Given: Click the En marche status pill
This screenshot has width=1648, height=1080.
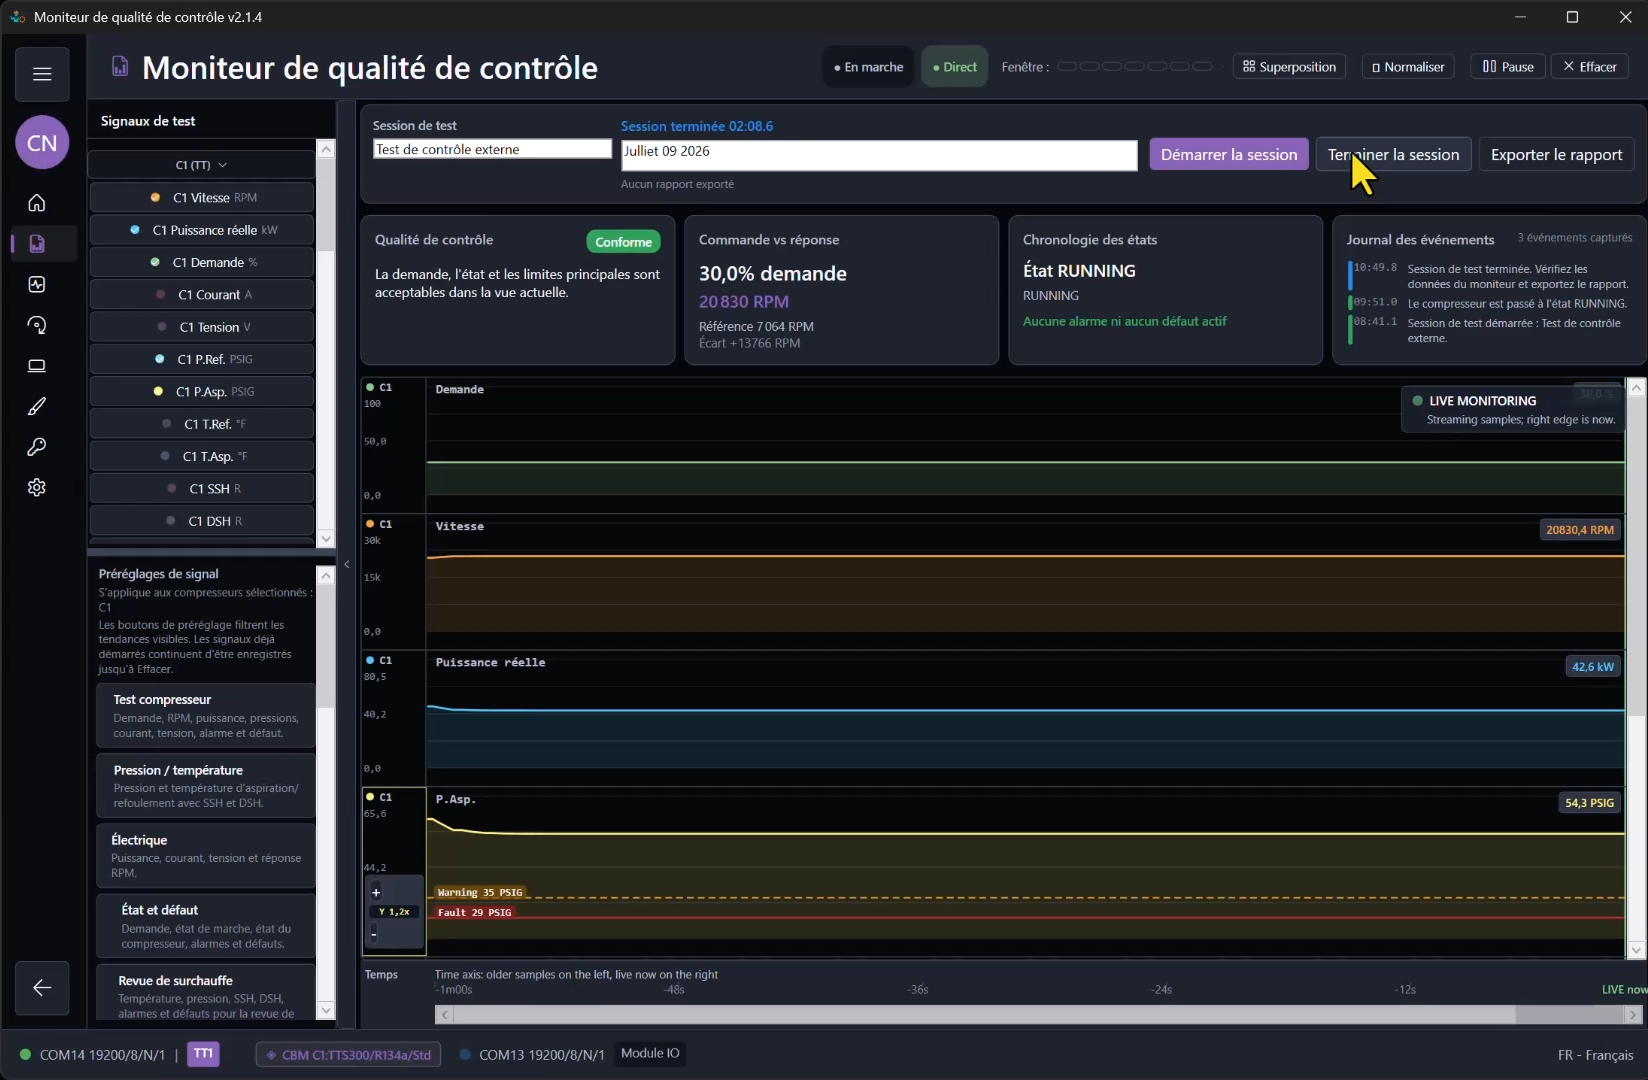Looking at the screenshot, I should (x=868, y=67).
